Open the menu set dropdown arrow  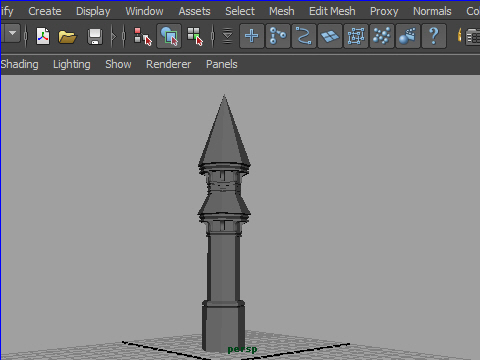pyautogui.click(x=12, y=33)
